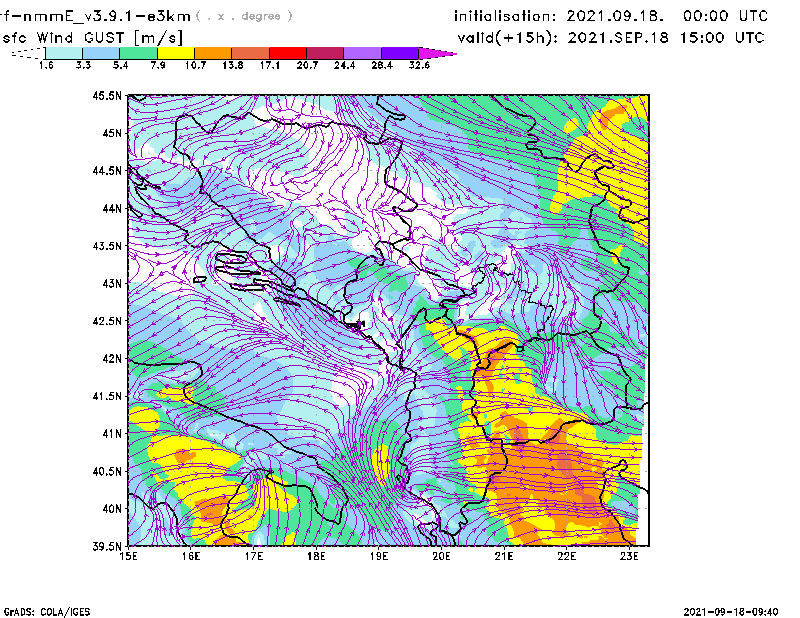
Task: Click the legend value "10.7"
Action: click(x=195, y=65)
